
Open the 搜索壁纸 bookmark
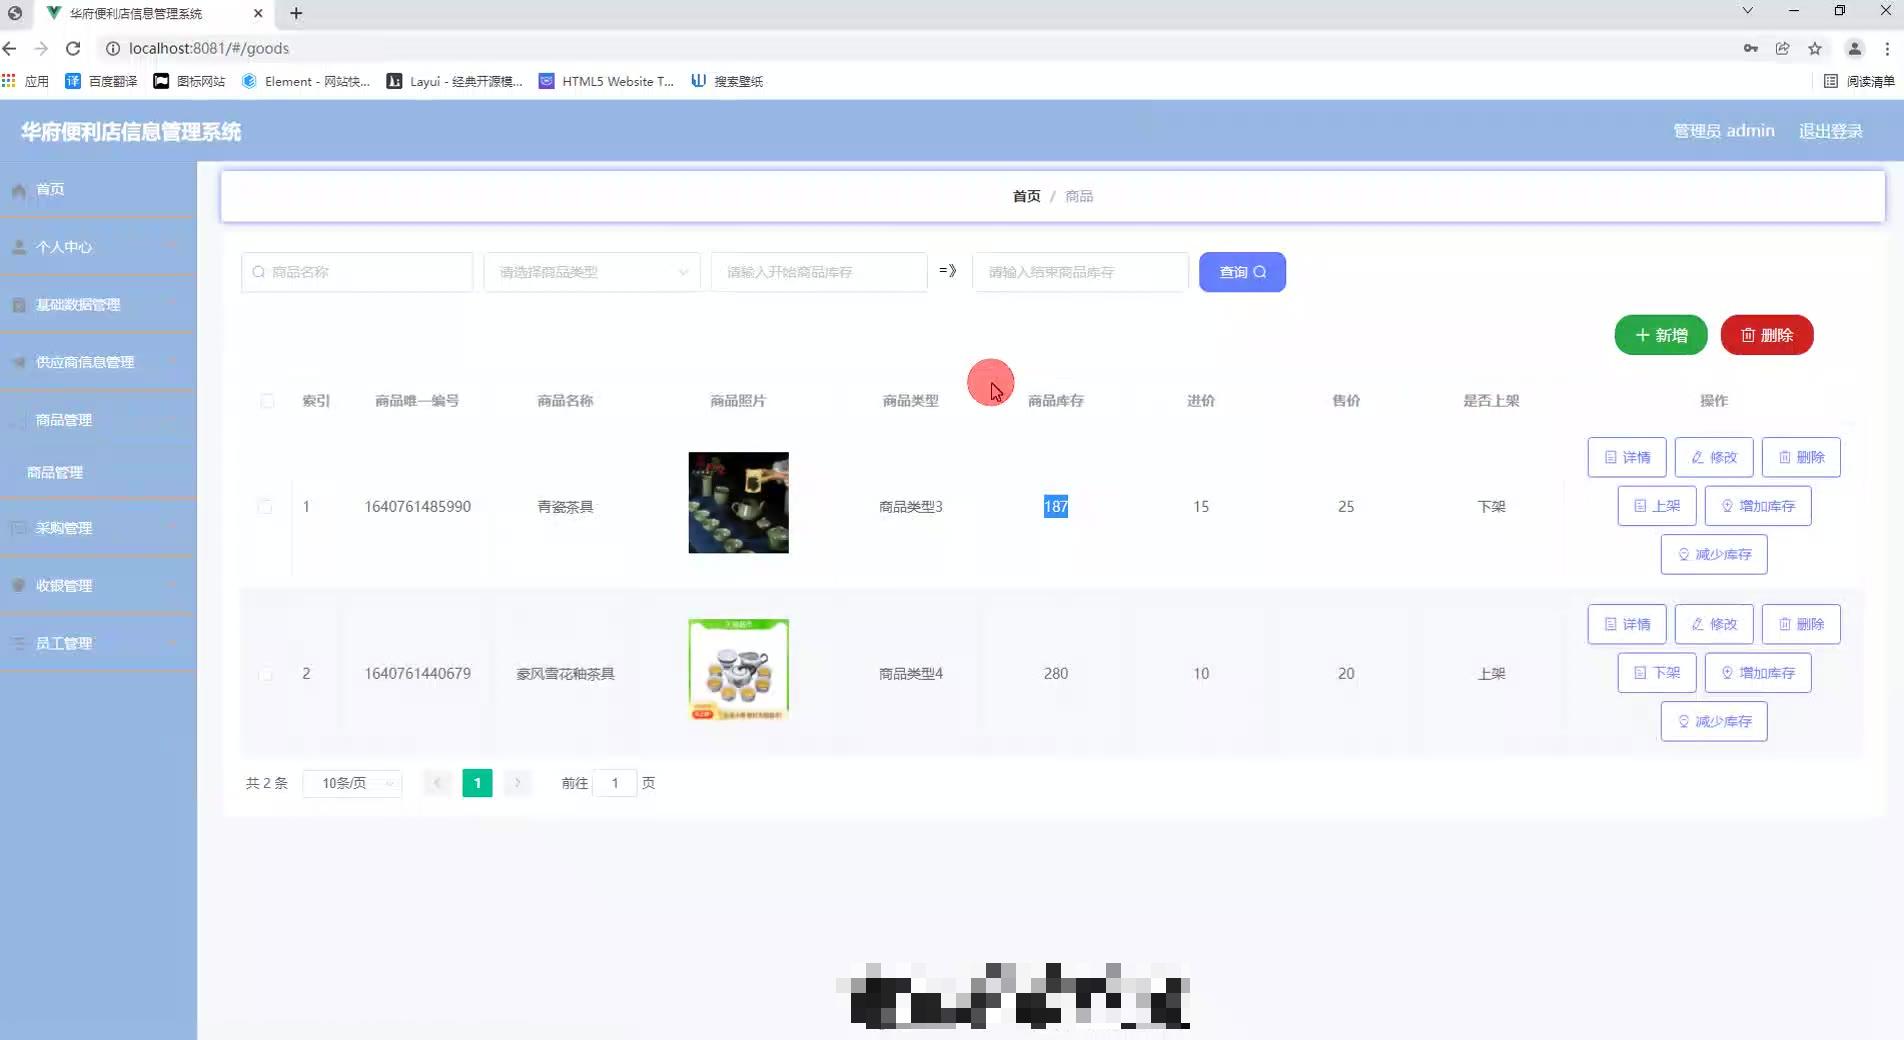727,81
